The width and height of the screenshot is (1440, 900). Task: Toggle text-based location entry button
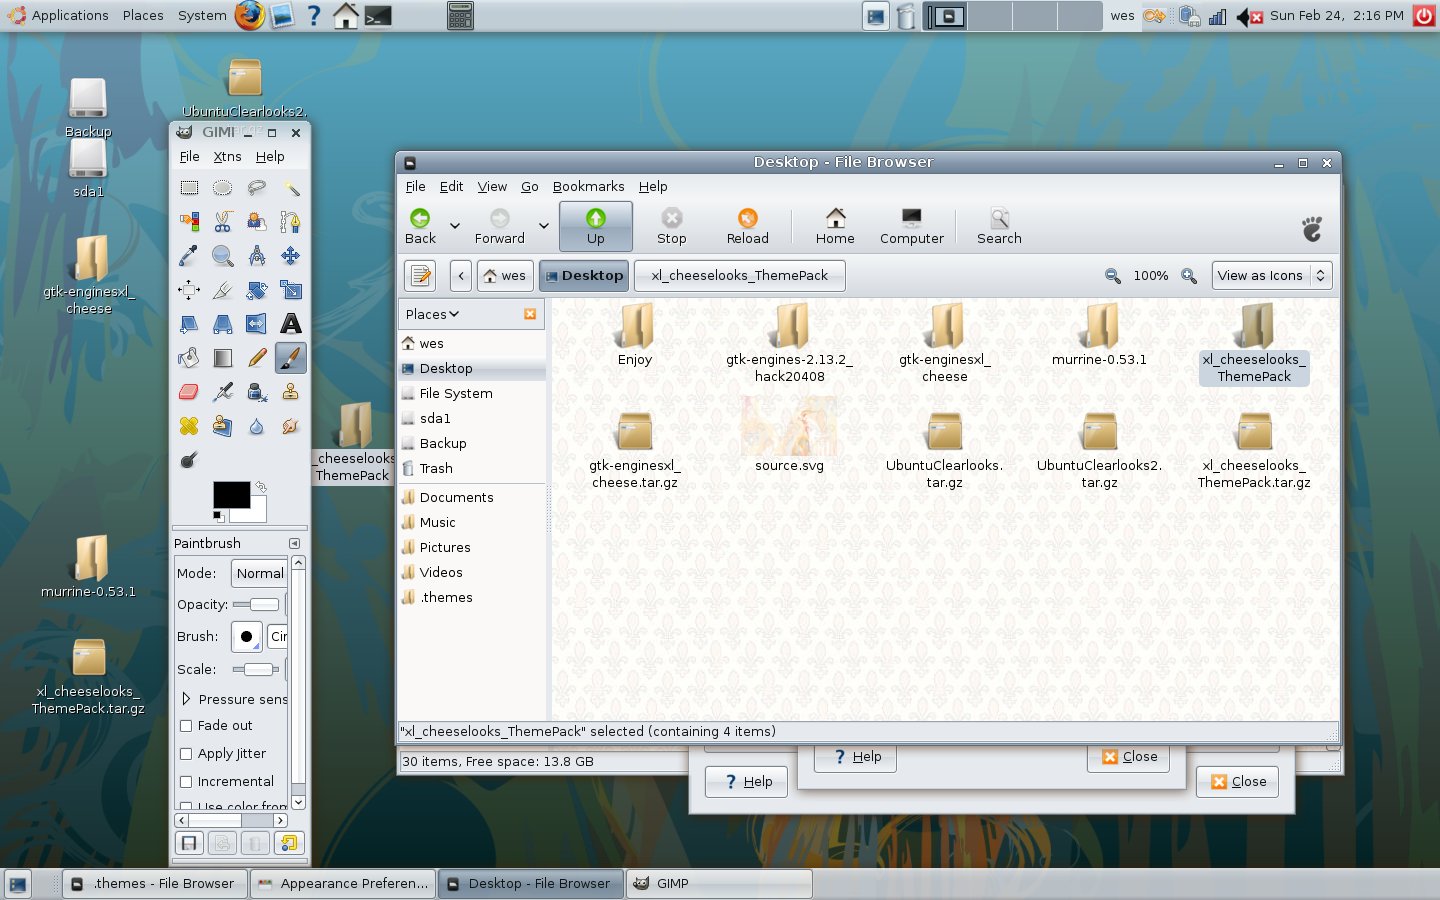(421, 276)
